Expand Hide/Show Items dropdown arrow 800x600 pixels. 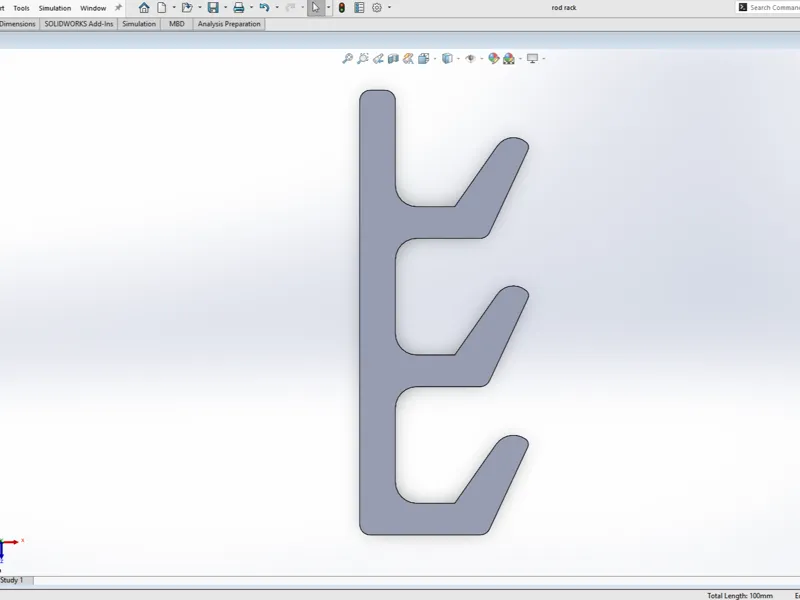pyautogui.click(x=482, y=59)
